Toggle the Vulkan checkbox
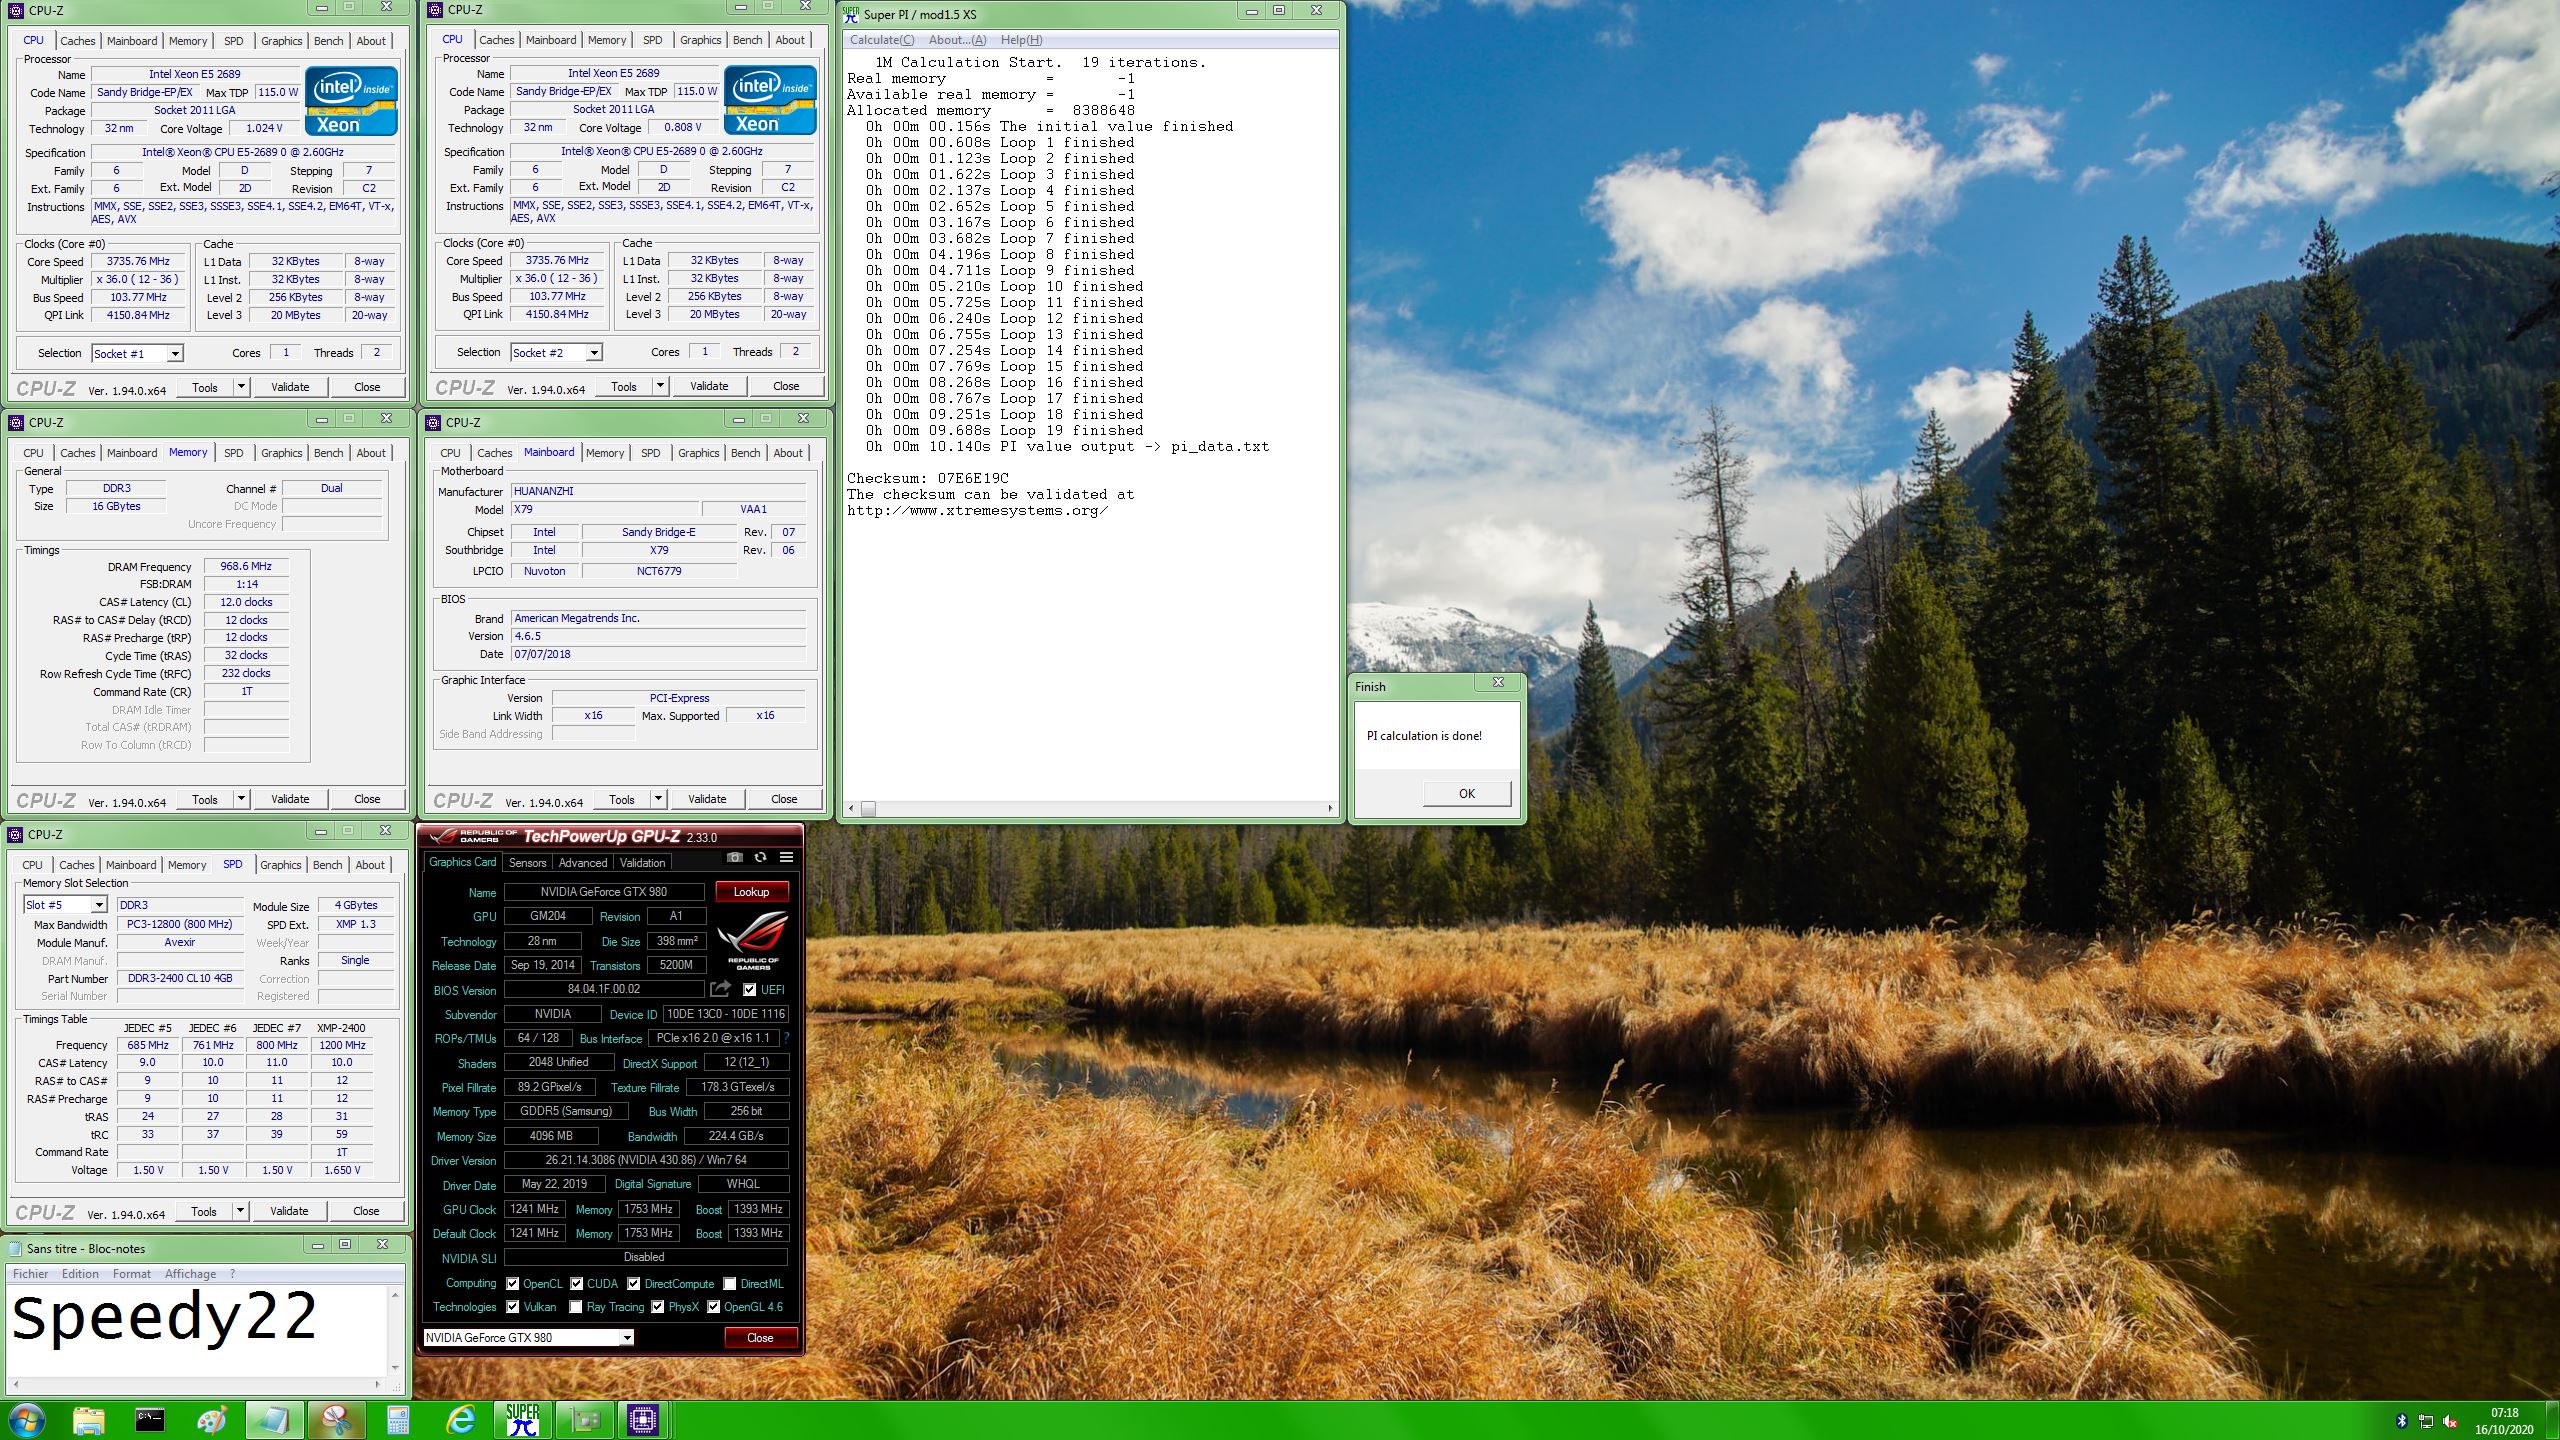This screenshot has height=1440, width=2560. (512, 1307)
